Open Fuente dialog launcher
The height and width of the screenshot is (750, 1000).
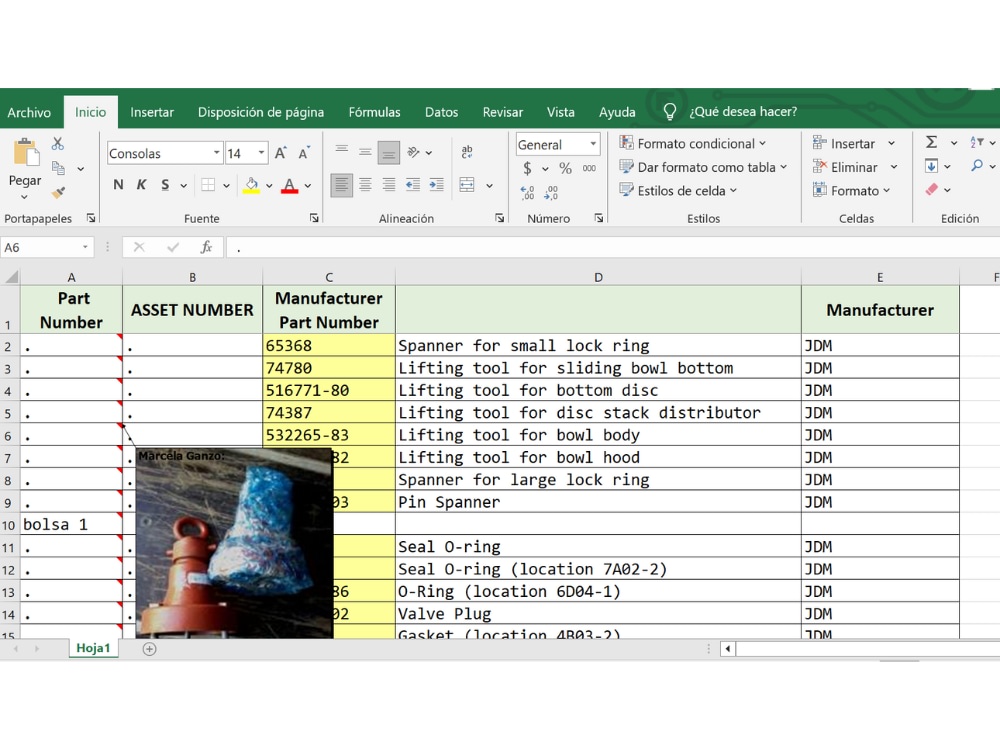(314, 218)
